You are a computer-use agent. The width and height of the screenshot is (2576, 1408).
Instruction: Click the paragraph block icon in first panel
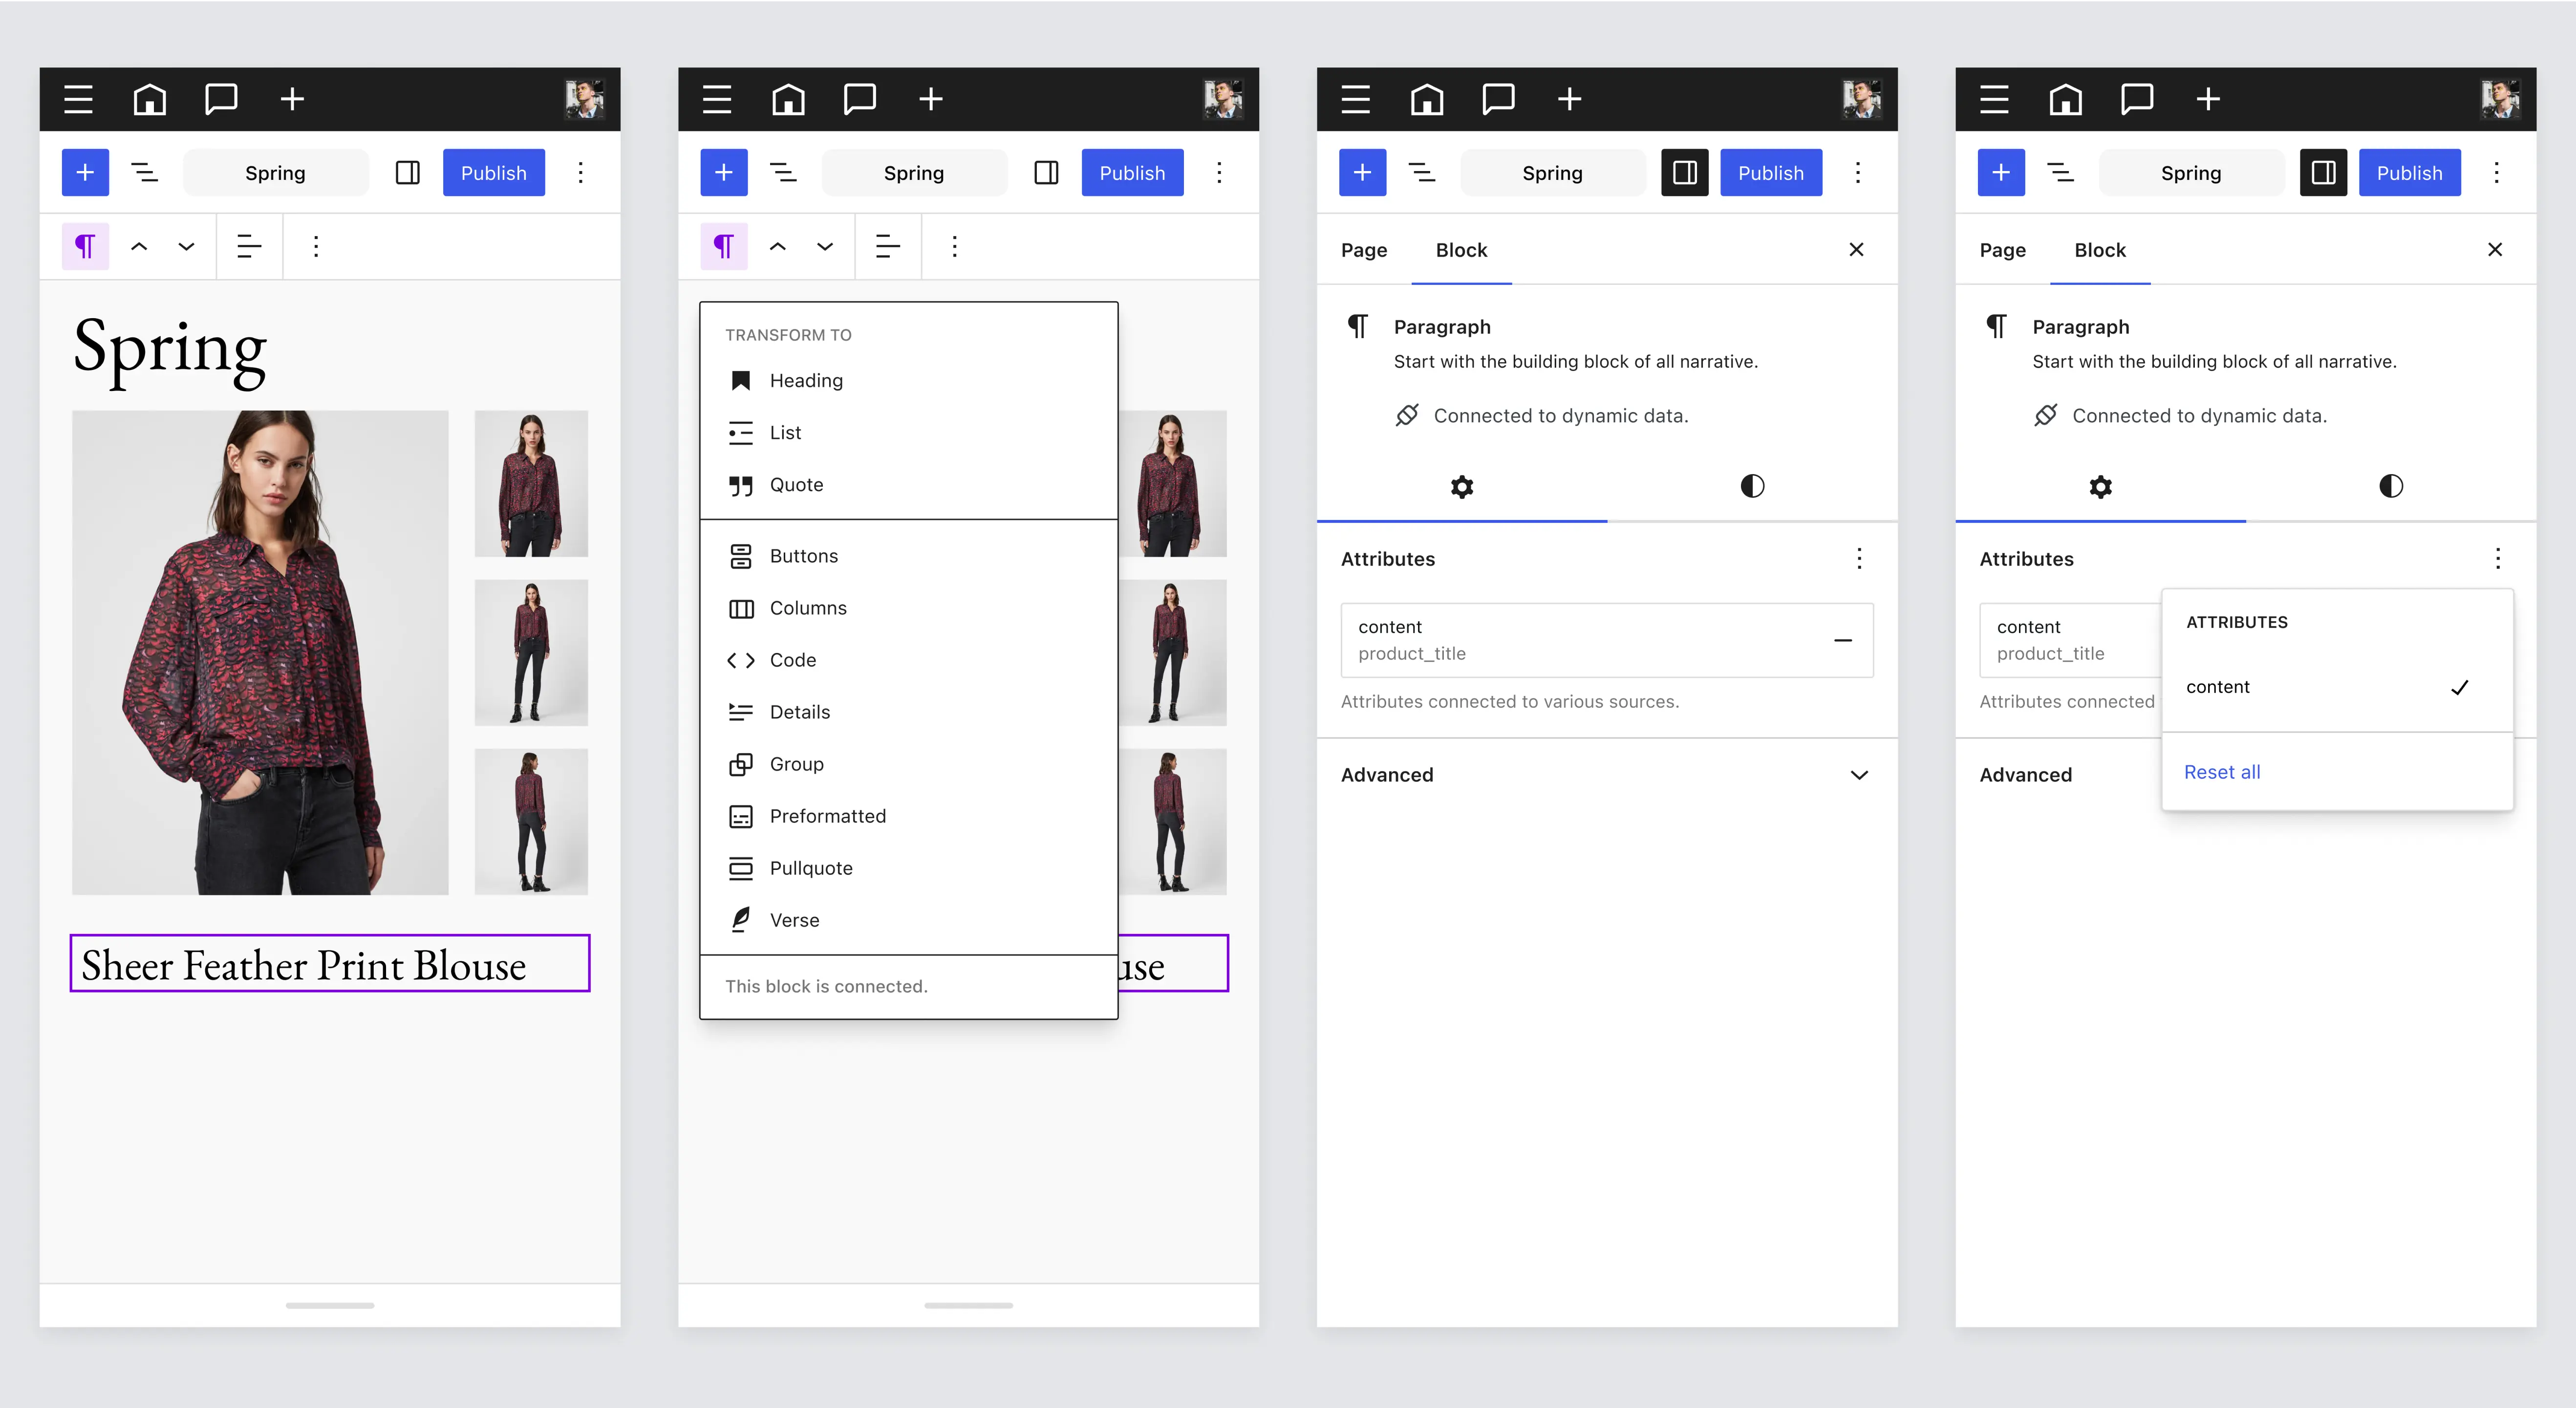pos(85,246)
